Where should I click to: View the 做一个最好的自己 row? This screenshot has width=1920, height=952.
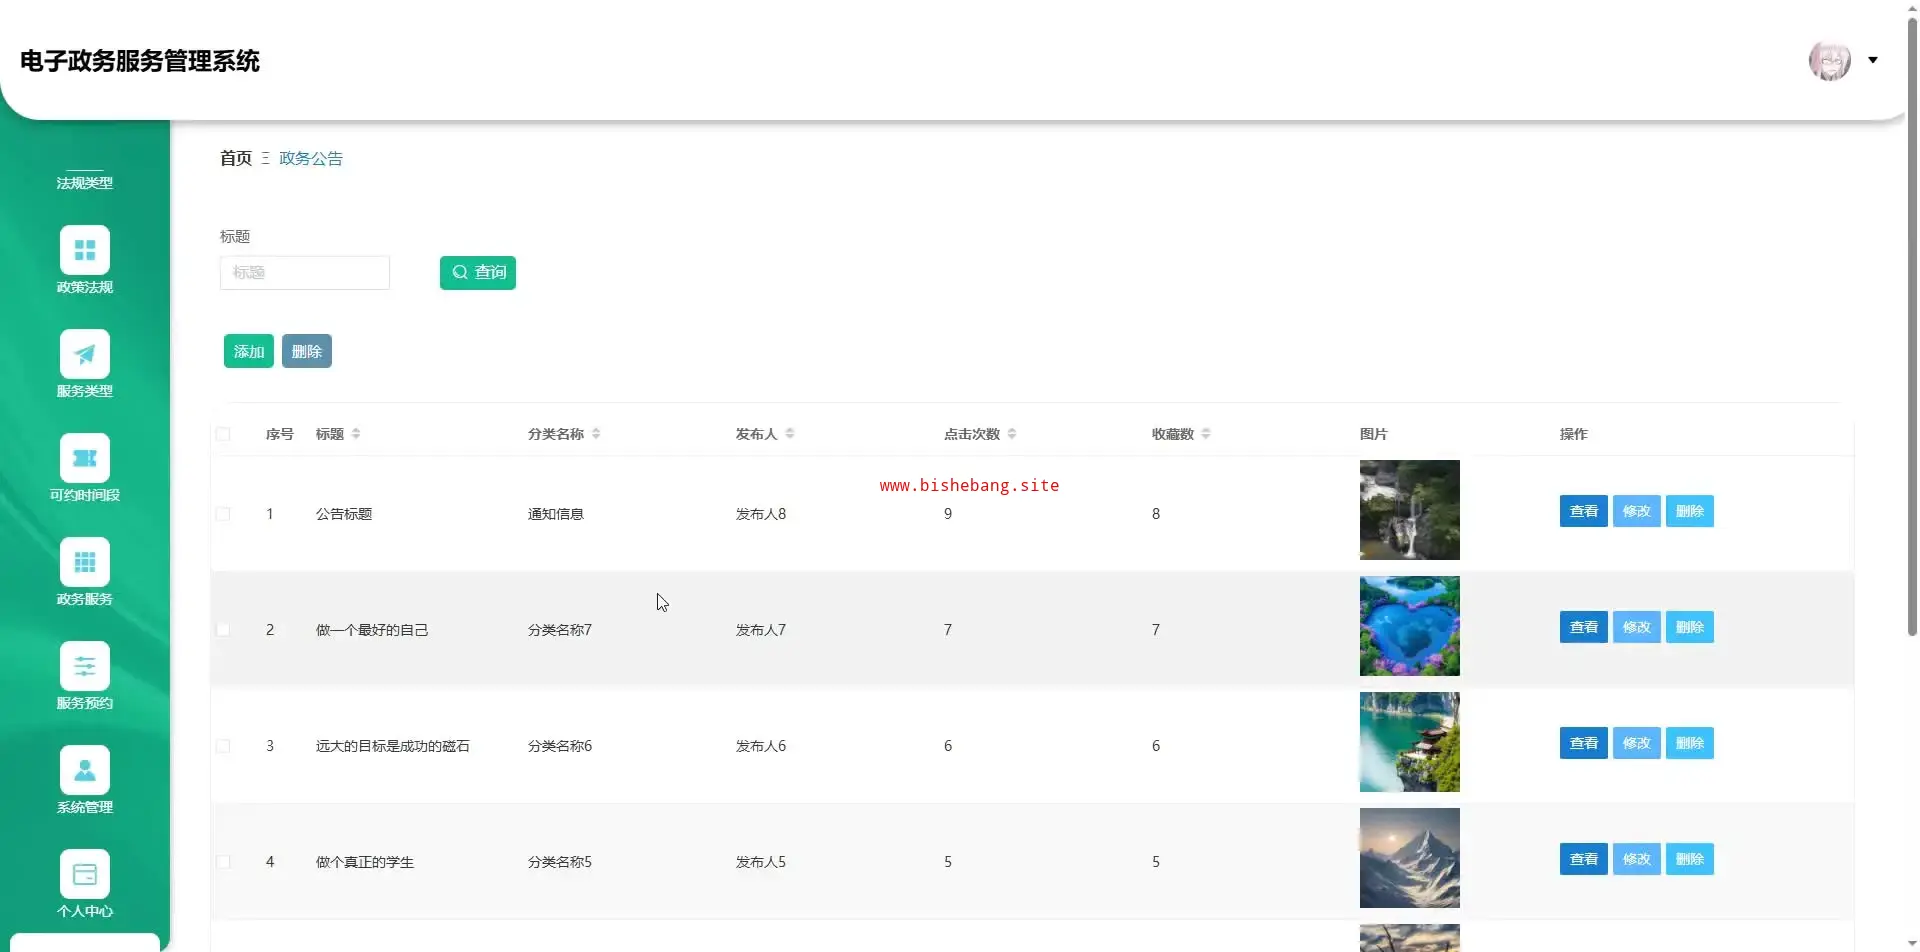pos(1584,627)
